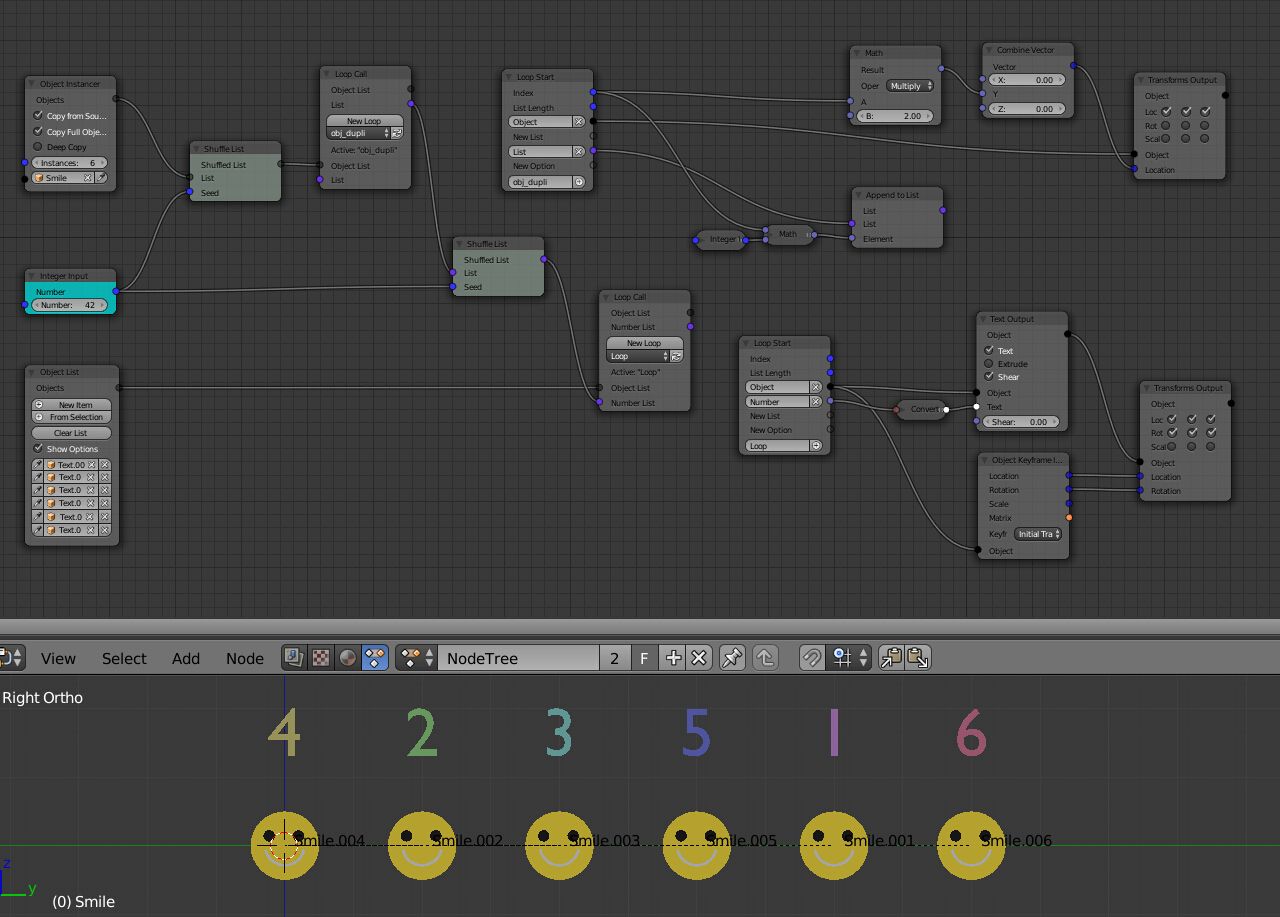Select the material shader node tree type icon
The height and width of the screenshot is (917, 1280).
(x=347, y=658)
